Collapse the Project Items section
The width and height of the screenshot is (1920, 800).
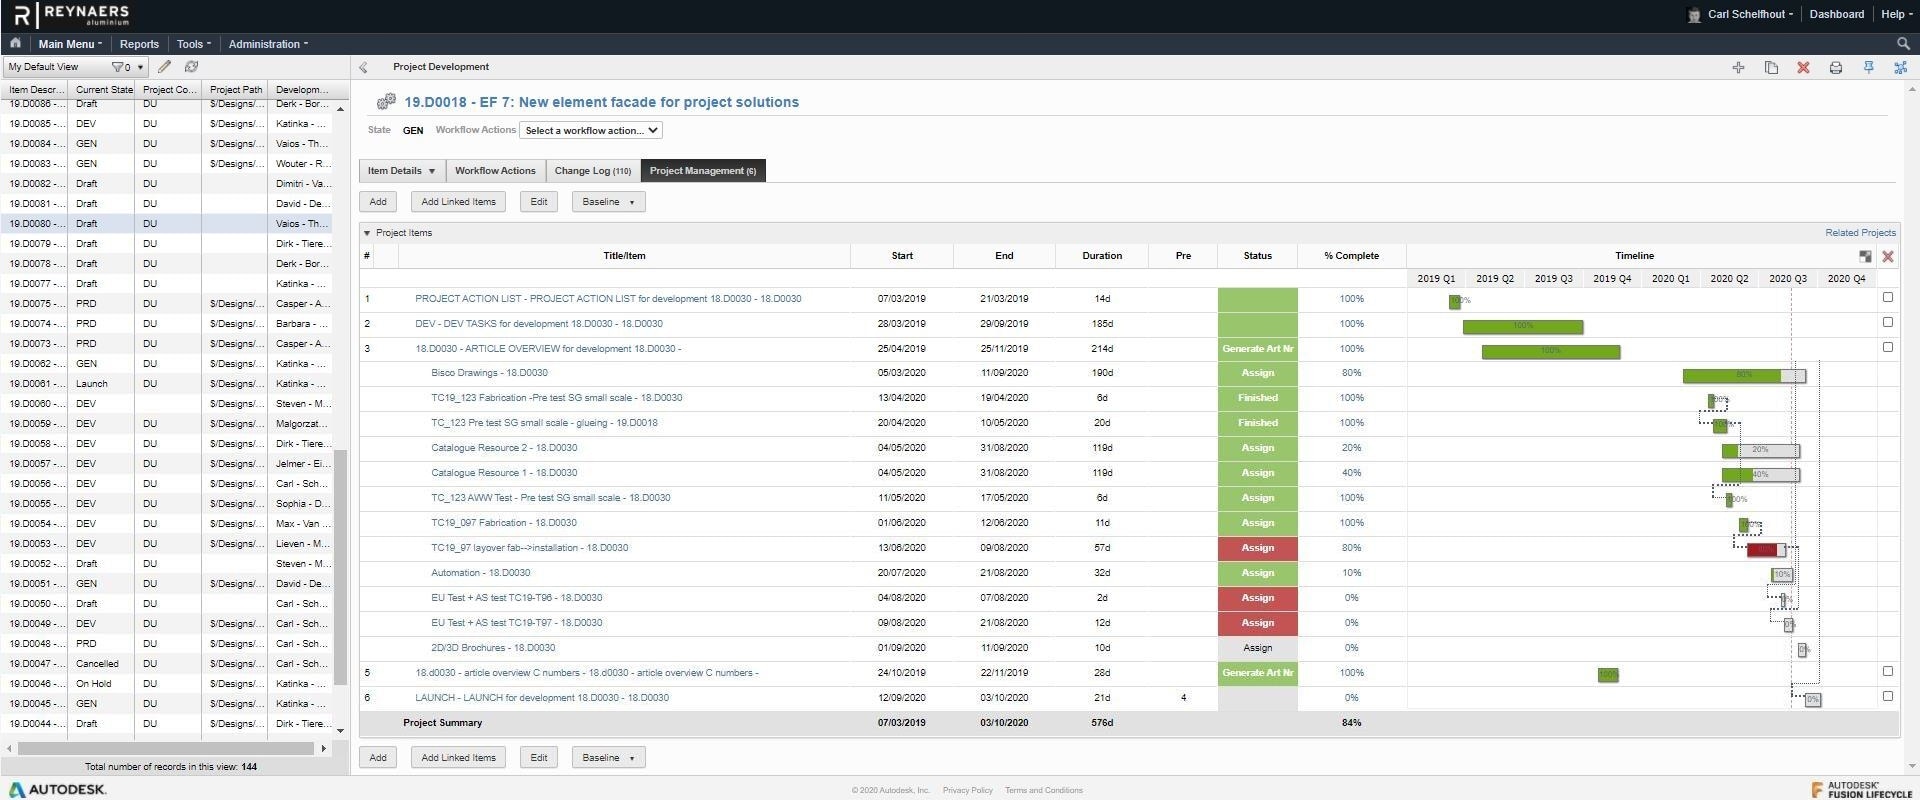coord(367,233)
